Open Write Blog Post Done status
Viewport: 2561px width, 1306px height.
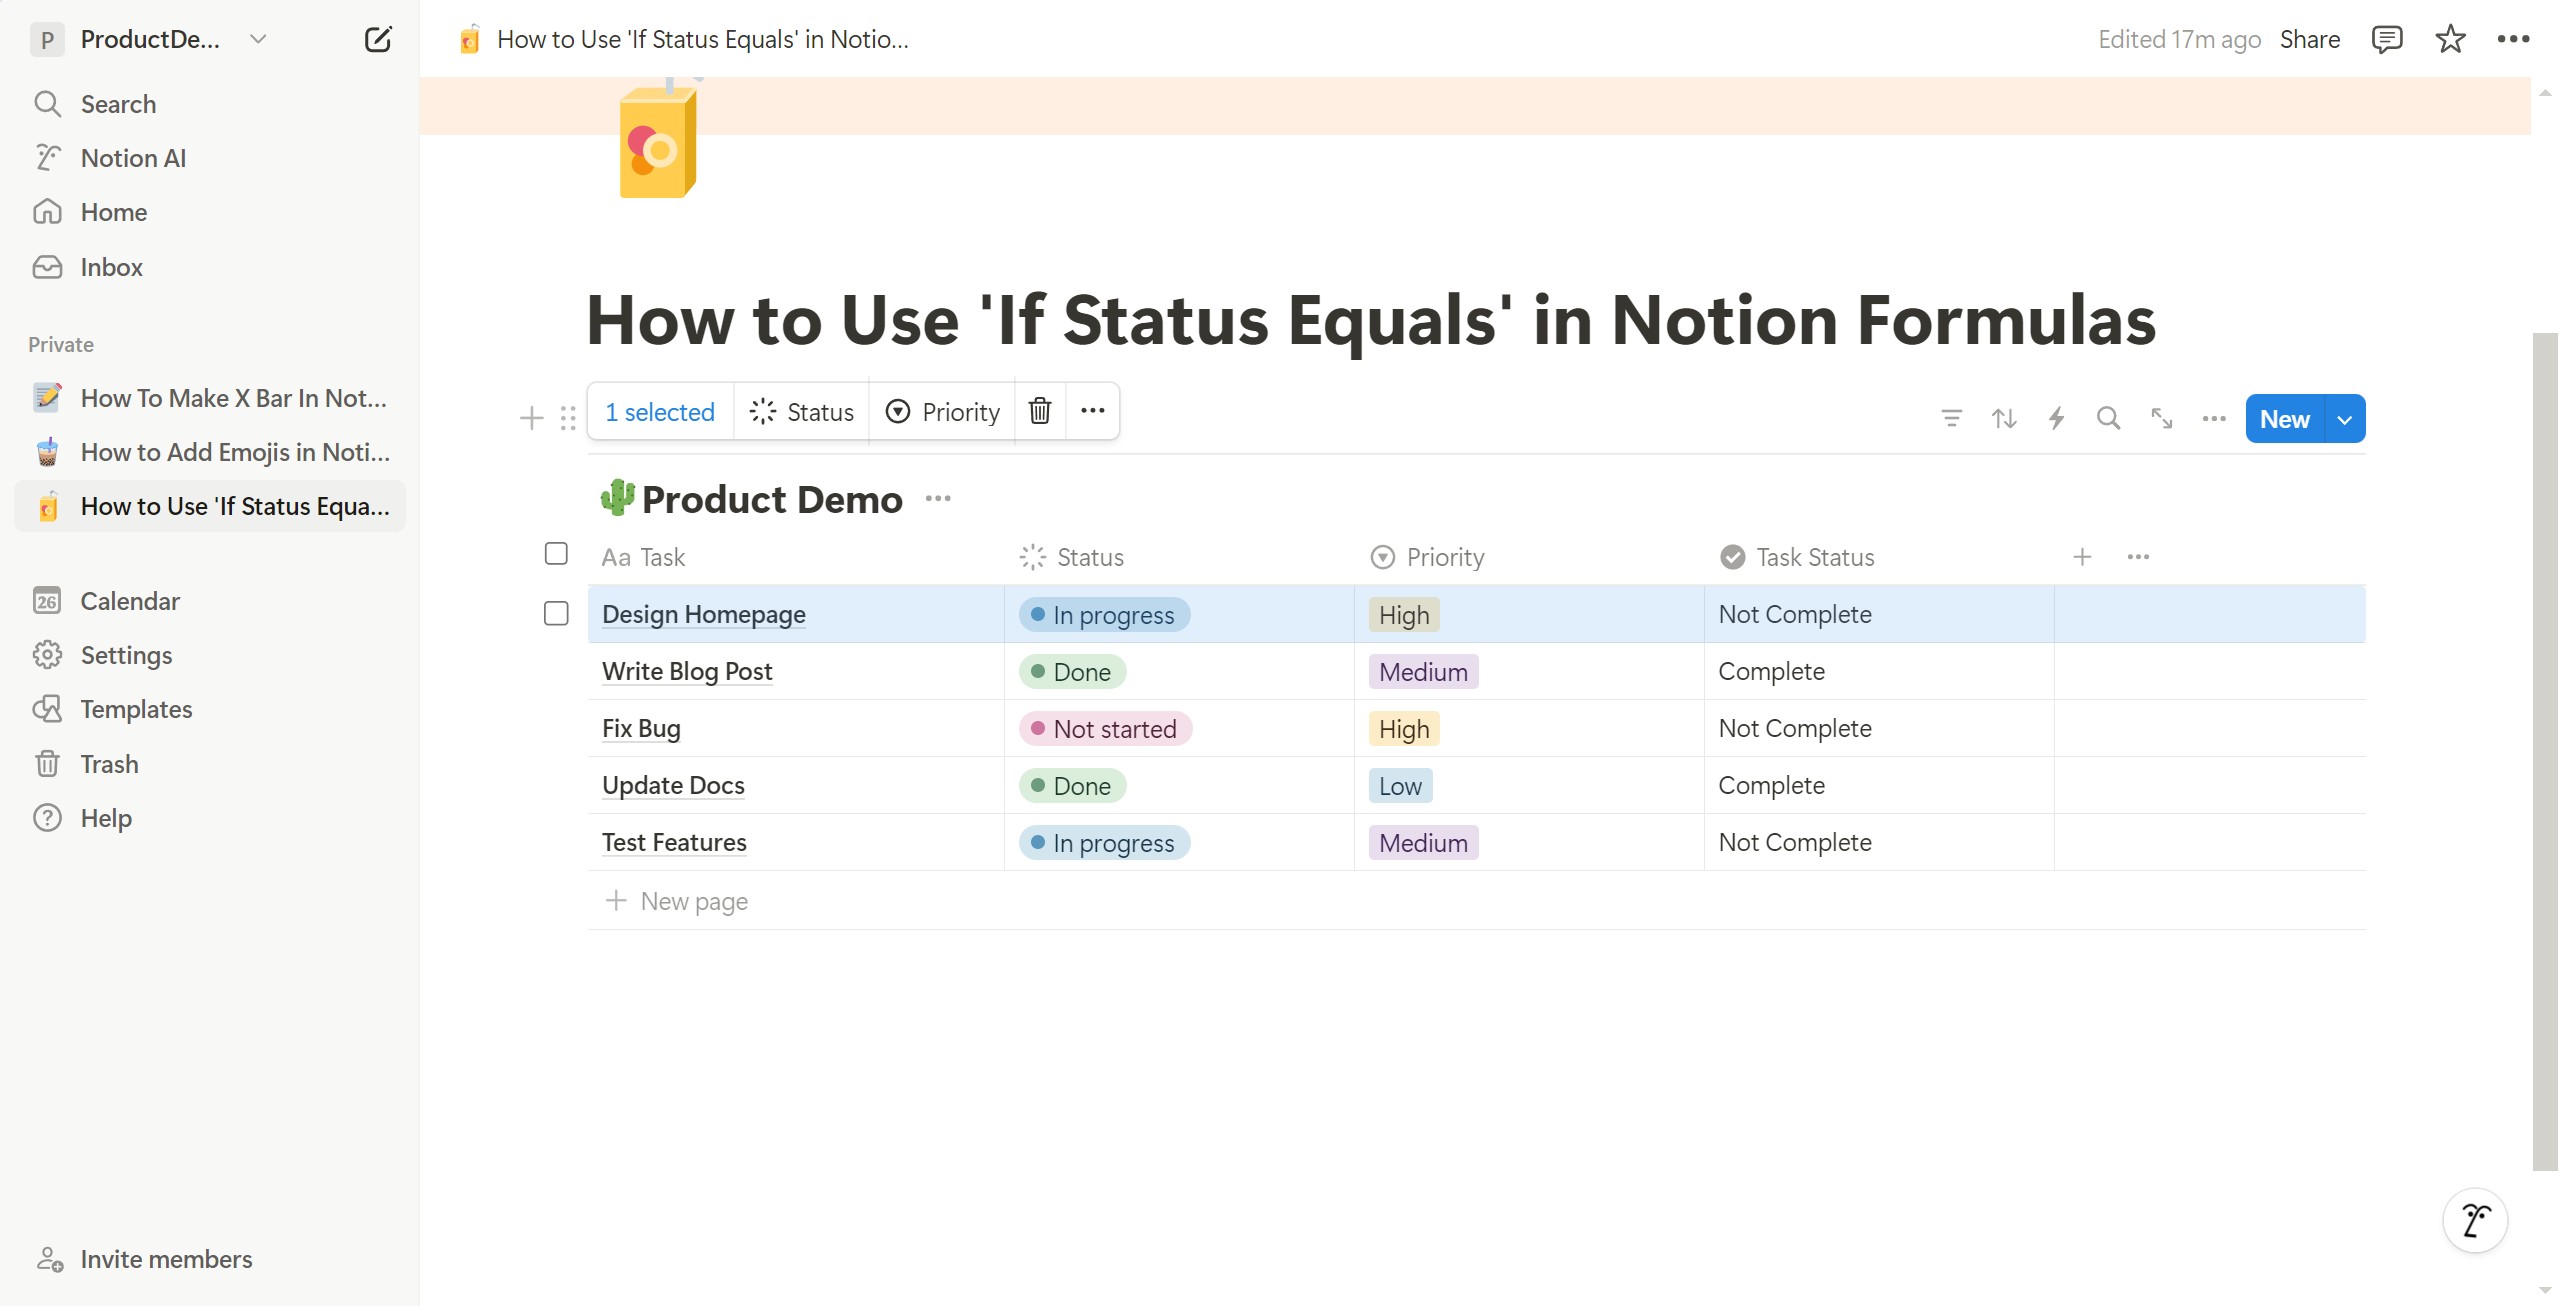tap(1072, 672)
